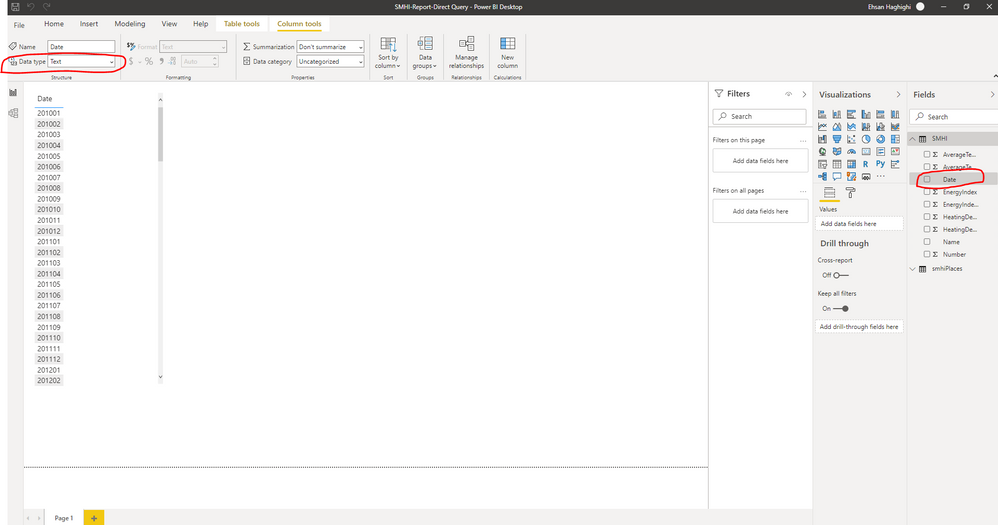This screenshot has width=998, height=525.
Task: Select the stacked bar chart visual
Action: 822,115
